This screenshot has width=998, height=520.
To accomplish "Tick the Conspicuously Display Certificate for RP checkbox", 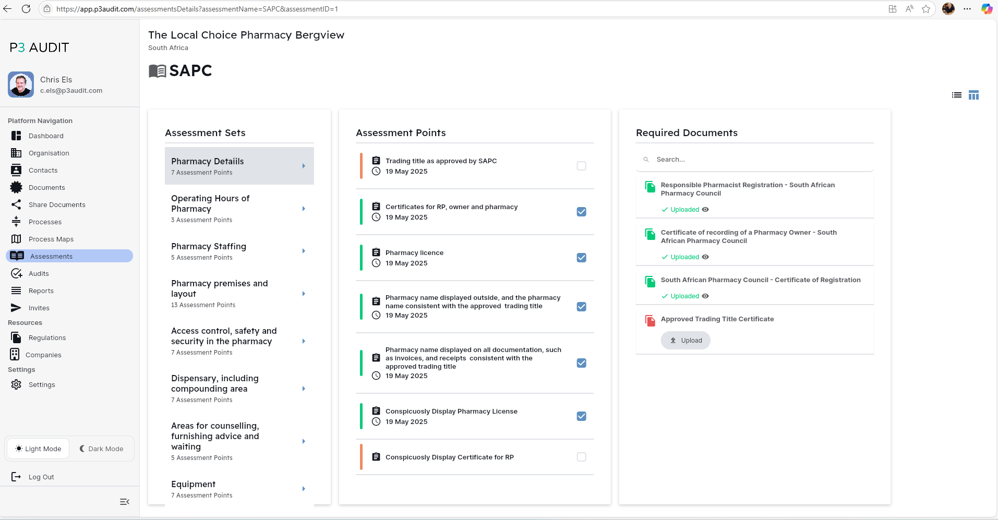I will [x=581, y=457].
